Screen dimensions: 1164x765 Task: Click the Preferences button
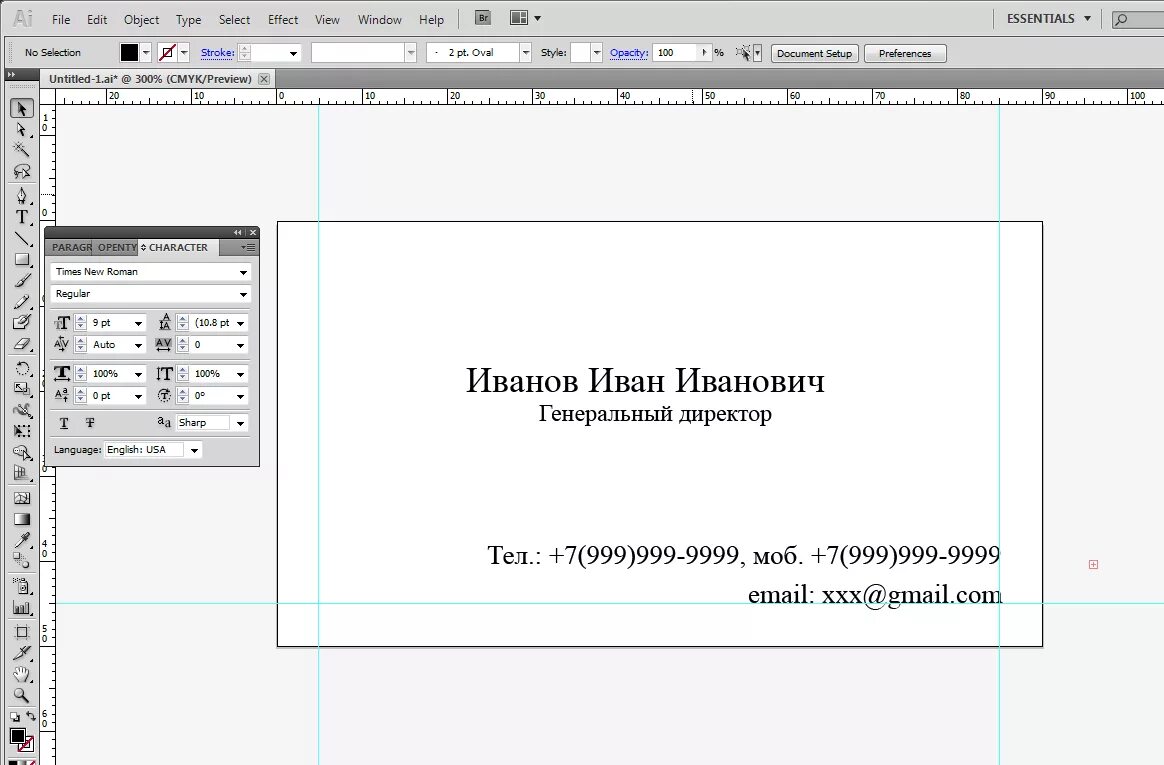(905, 53)
